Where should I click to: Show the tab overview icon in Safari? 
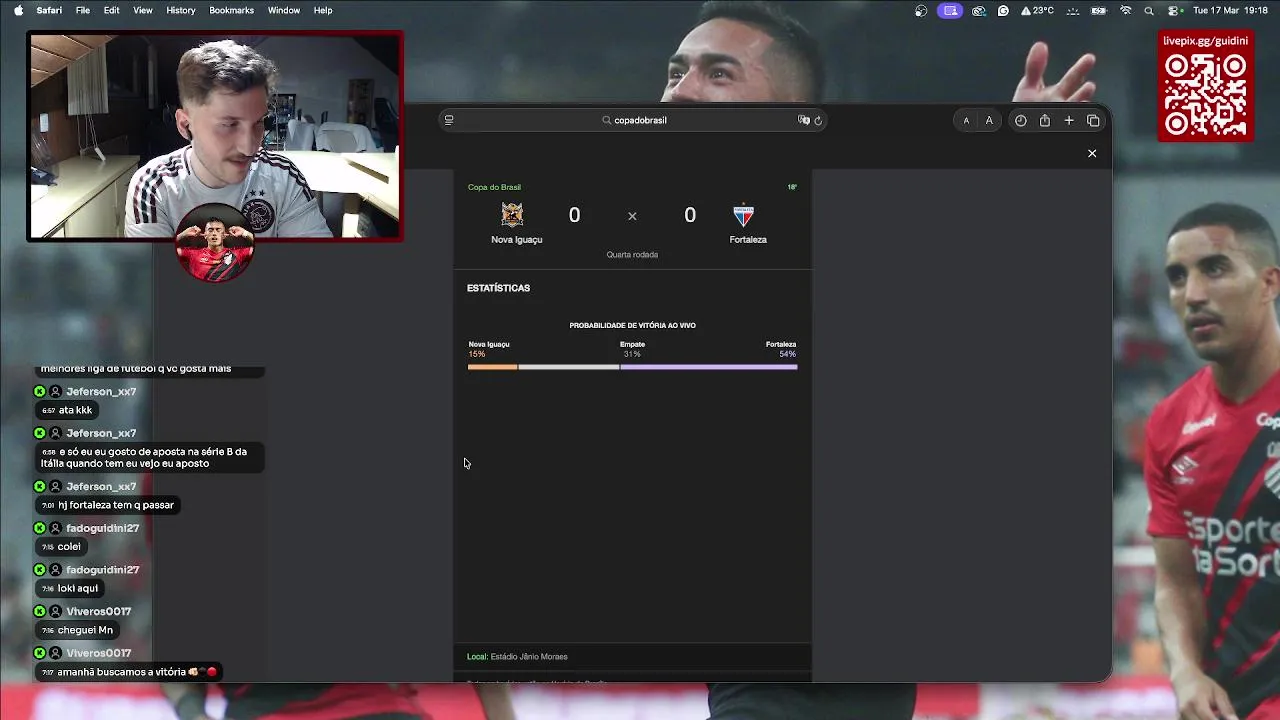pos(1093,121)
